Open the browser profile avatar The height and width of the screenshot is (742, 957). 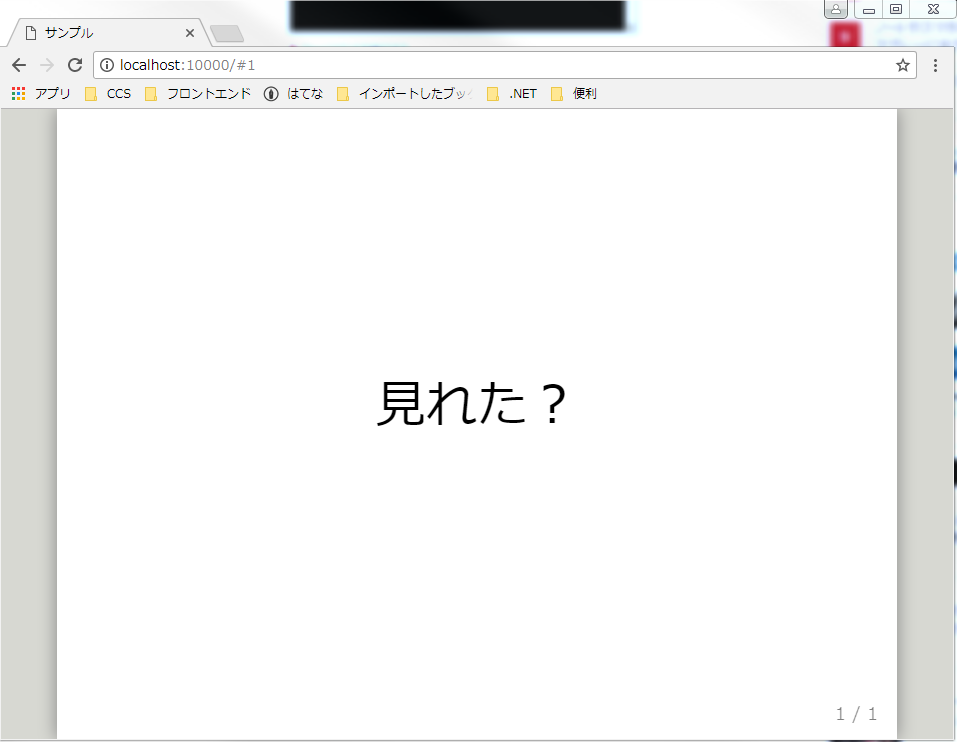[x=836, y=10]
